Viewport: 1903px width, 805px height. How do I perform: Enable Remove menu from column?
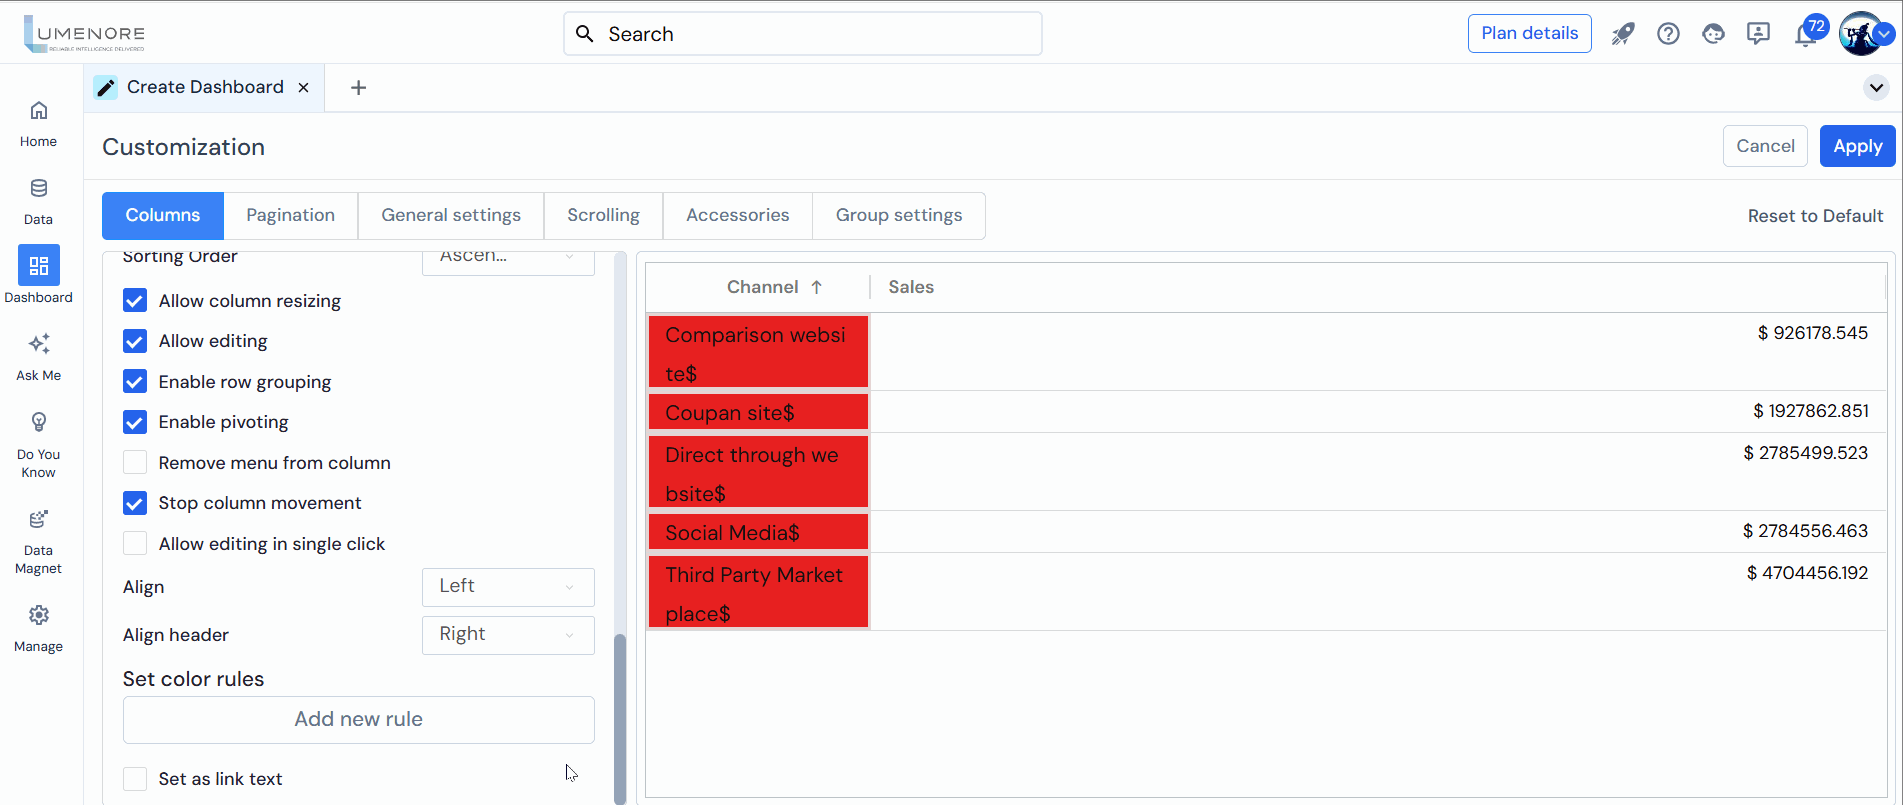135,463
